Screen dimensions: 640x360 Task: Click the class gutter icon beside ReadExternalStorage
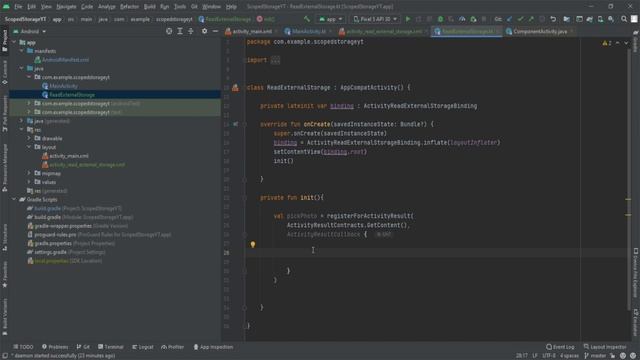[236, 87]
